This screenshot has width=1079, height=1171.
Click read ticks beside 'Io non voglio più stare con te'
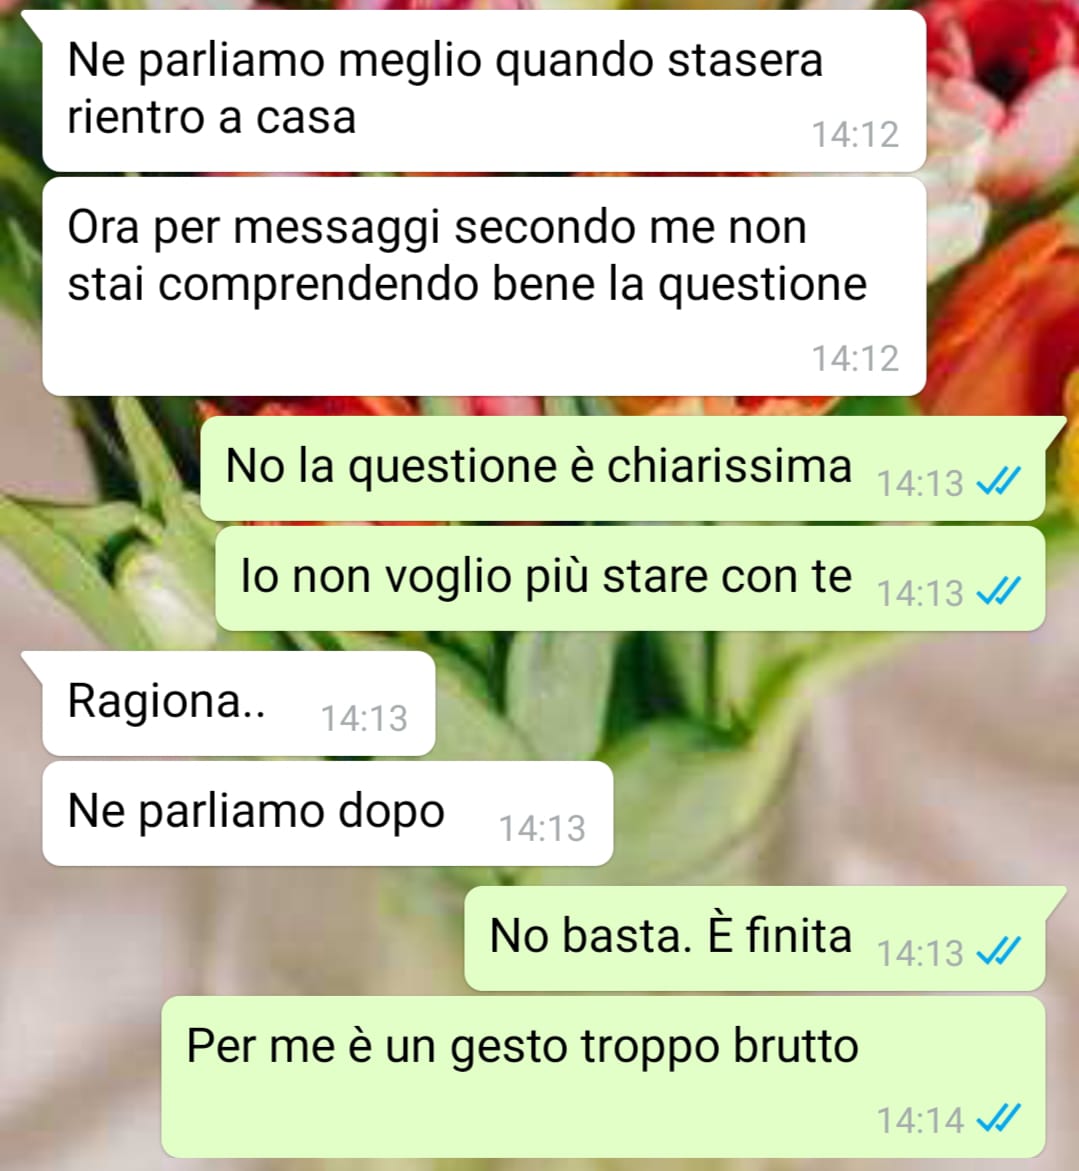pyautogui.click(x=998, y=591)
